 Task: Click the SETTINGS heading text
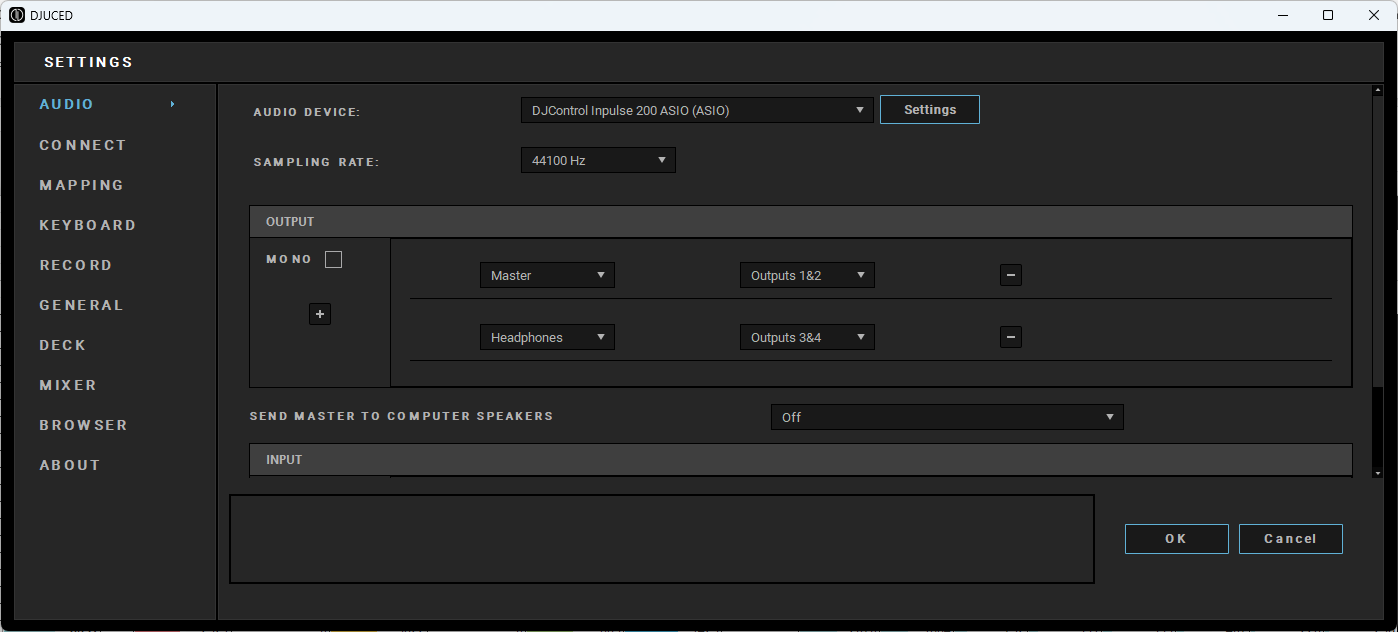88,62
